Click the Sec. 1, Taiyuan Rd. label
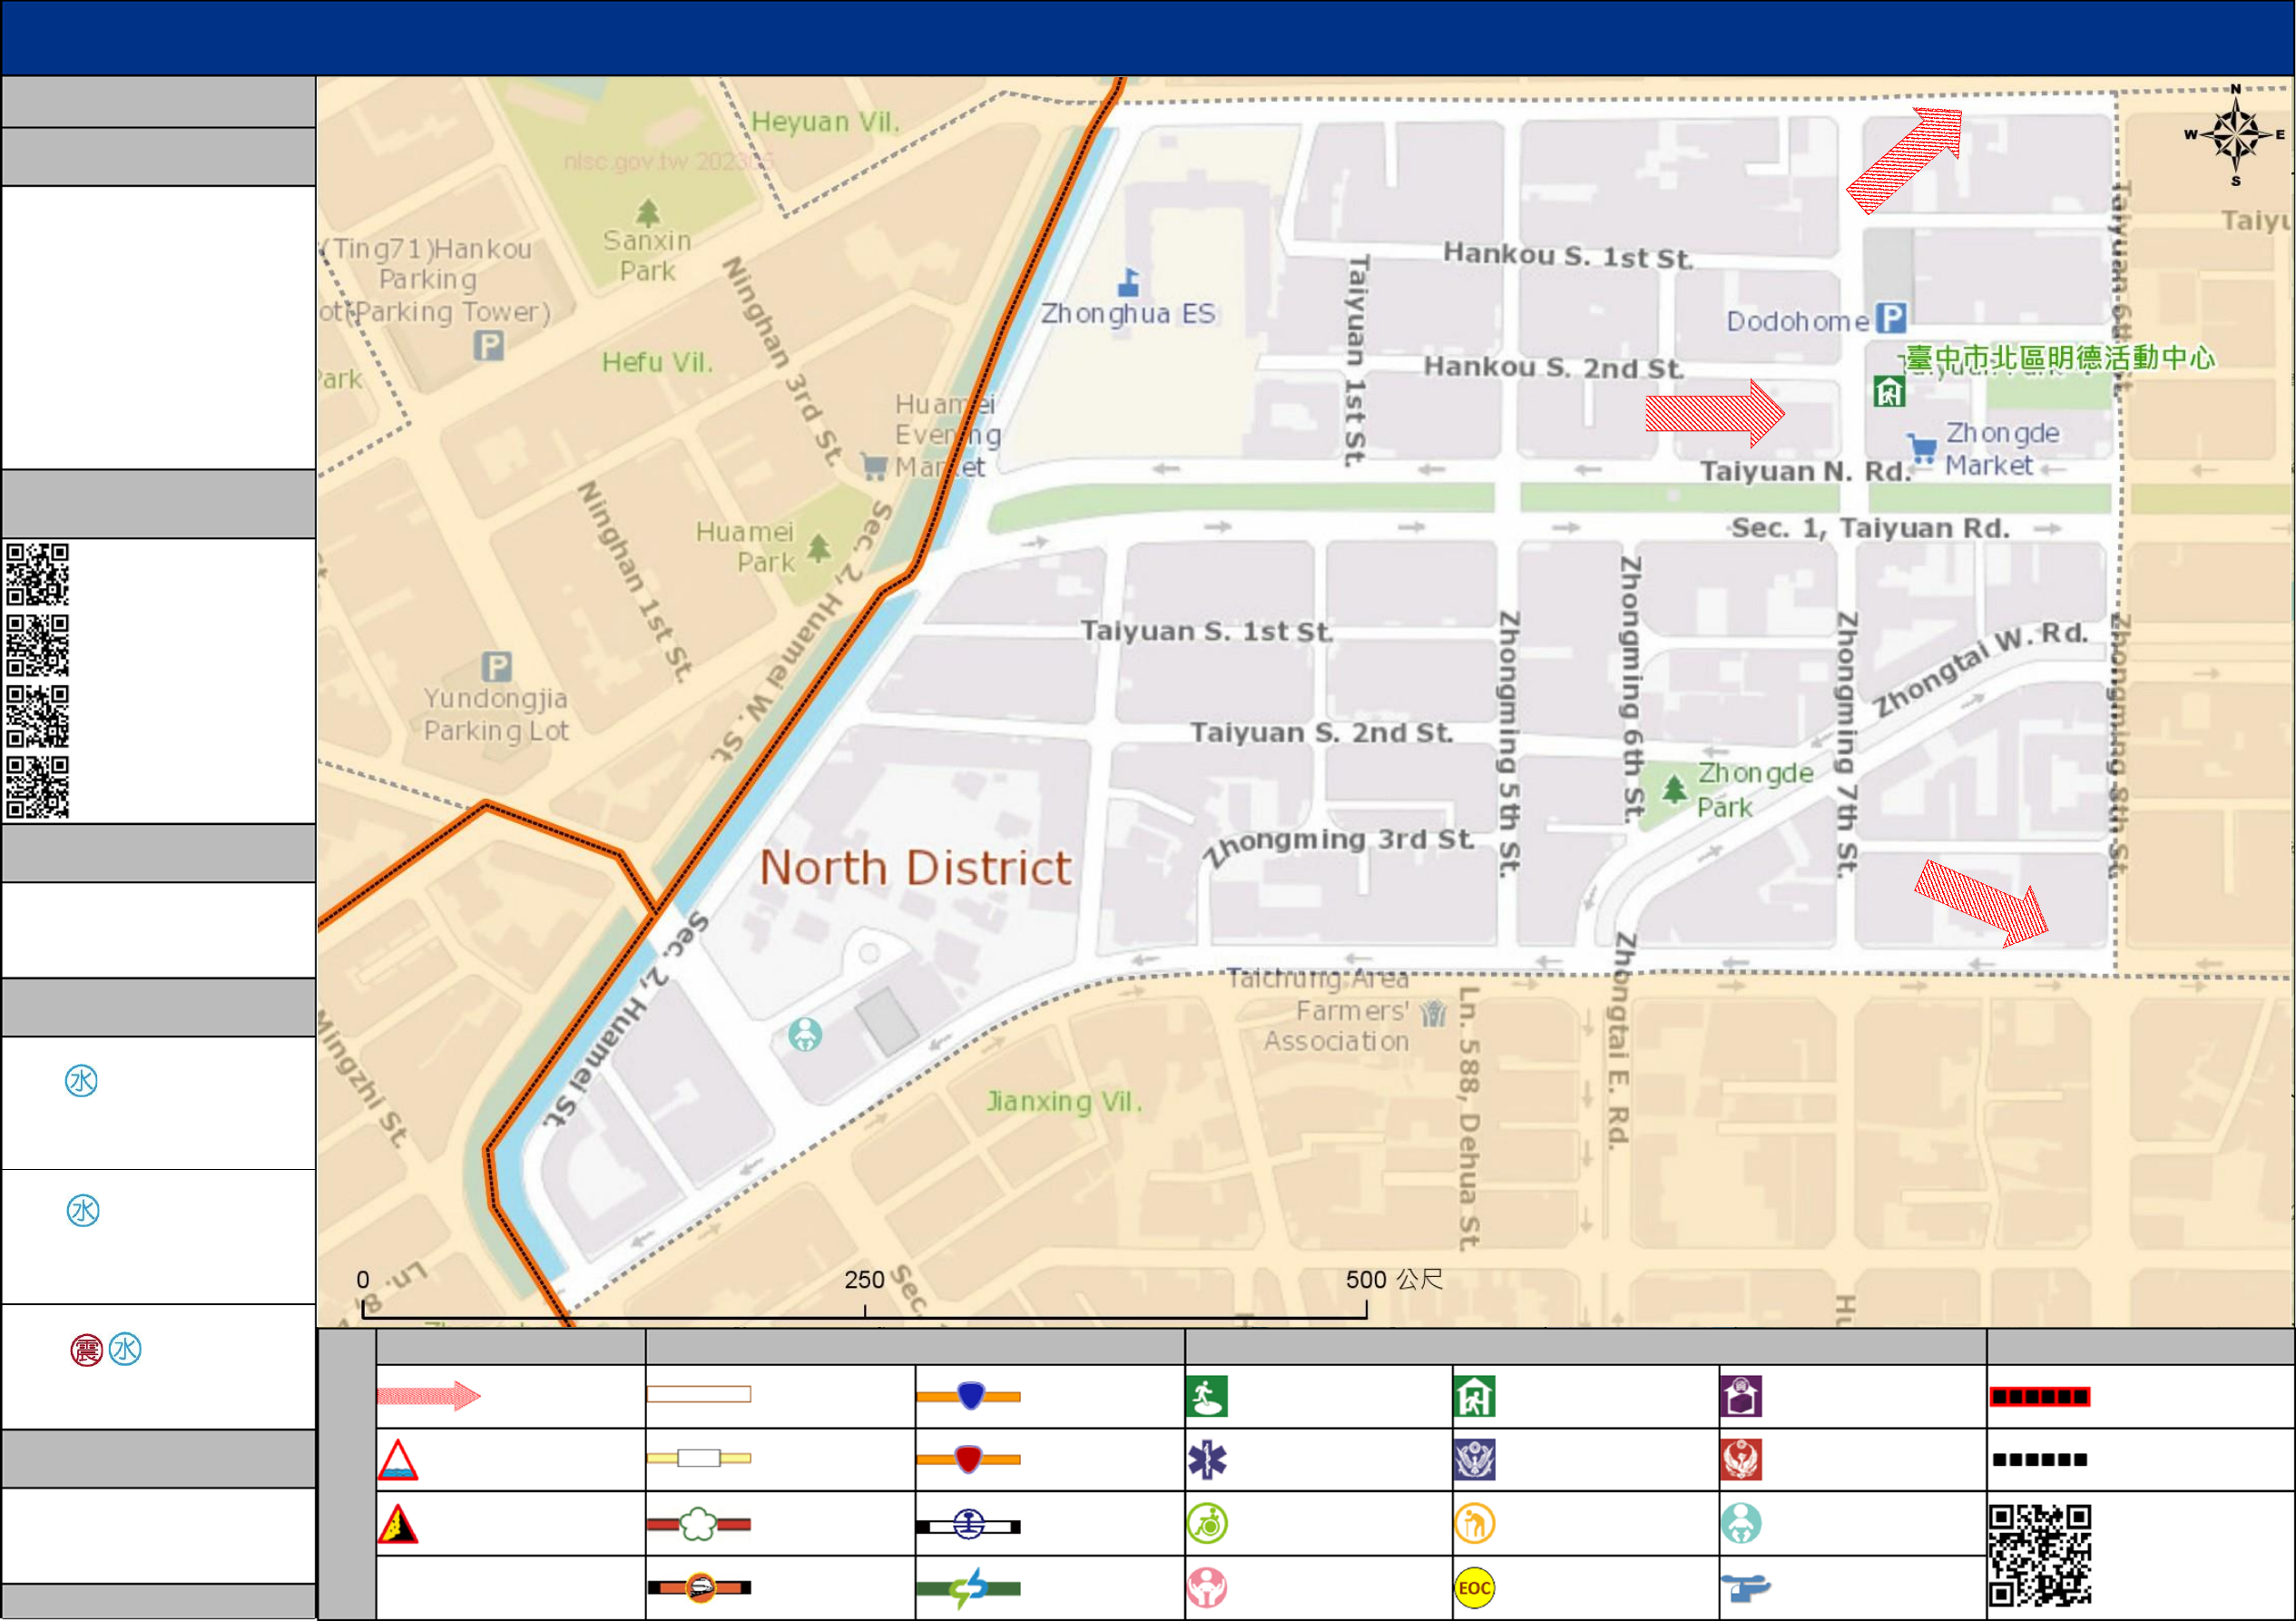Screen dimensions: 2296x1621 tap(1870, 528)
